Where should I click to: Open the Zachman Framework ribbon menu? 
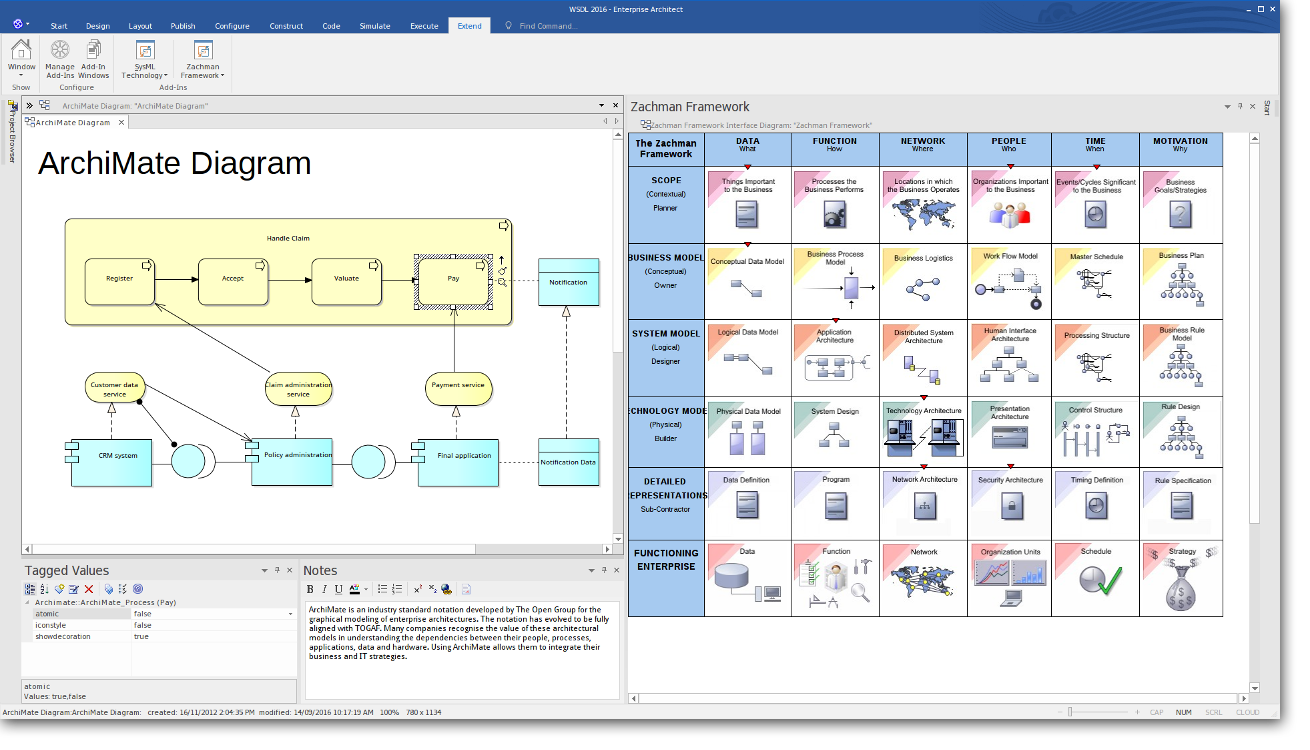tap(203, 59)
